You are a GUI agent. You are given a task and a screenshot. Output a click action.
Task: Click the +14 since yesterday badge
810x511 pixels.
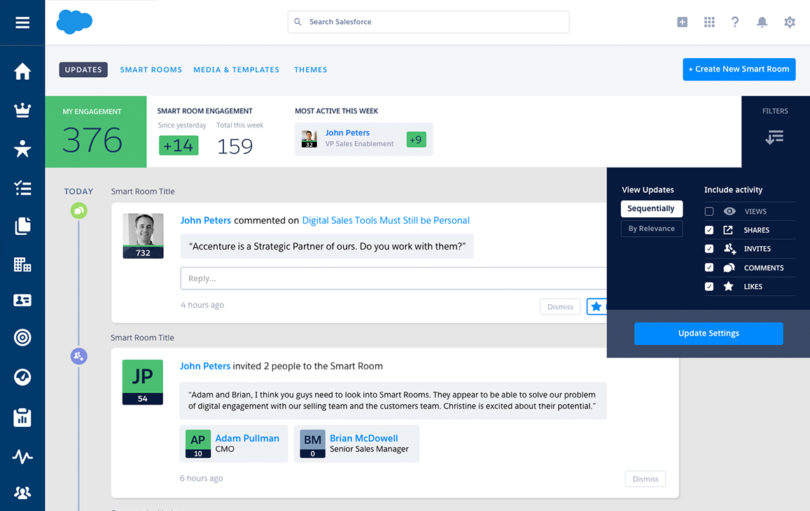point(179,146)
